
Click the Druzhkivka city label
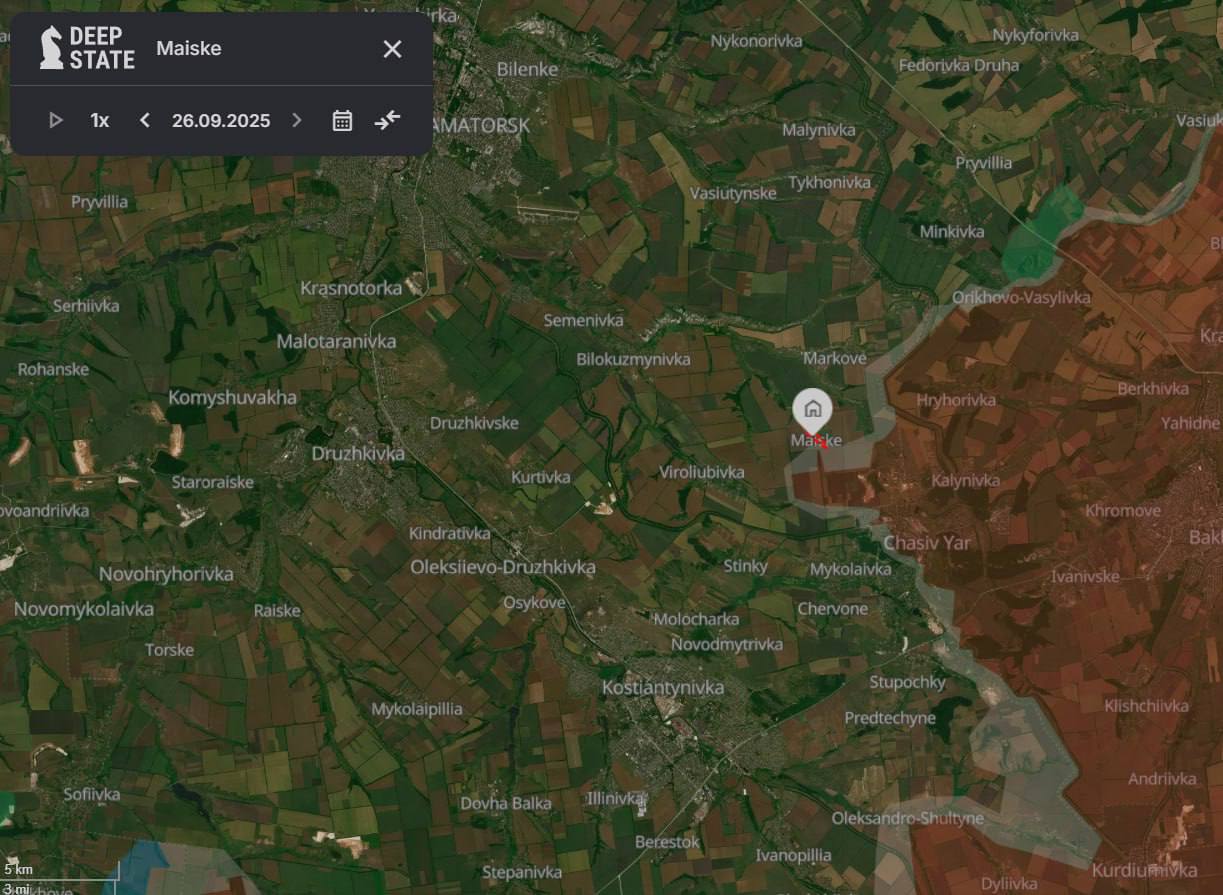[358, 454]
